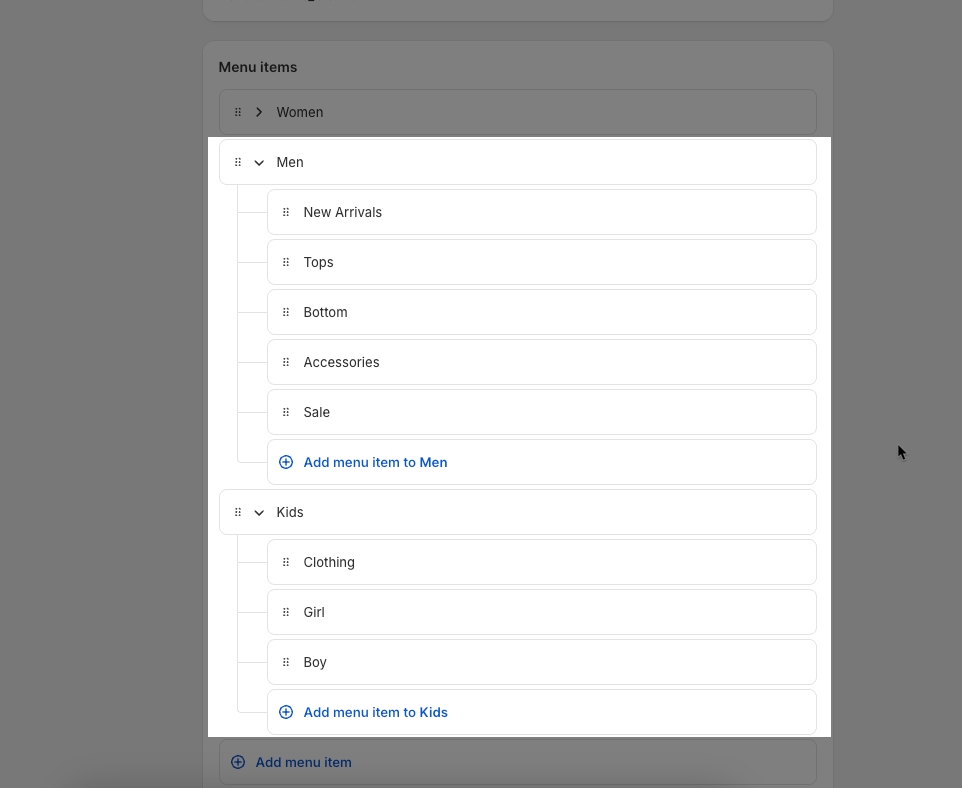Click the plus icon of the bottom Add menu item

238,762
